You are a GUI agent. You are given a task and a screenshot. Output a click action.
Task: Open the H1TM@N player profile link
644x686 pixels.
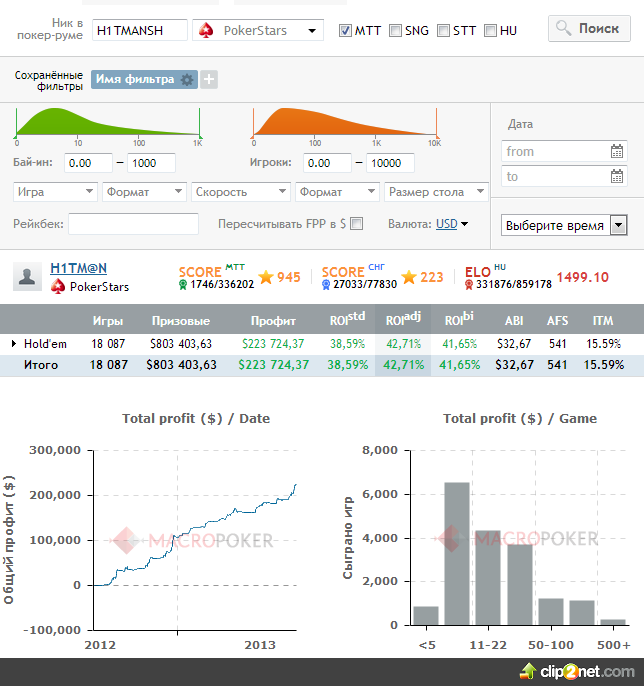coord(79,268)
